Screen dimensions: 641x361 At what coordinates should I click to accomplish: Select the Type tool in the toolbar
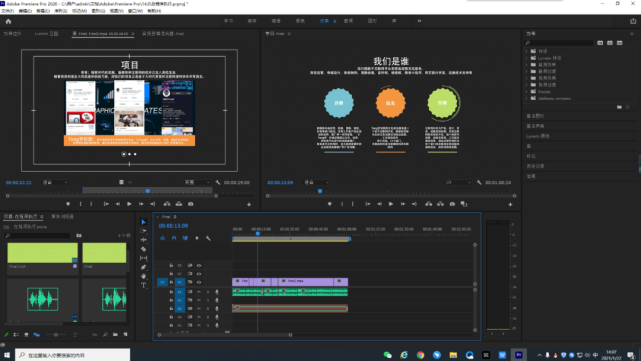pos(143,285)
